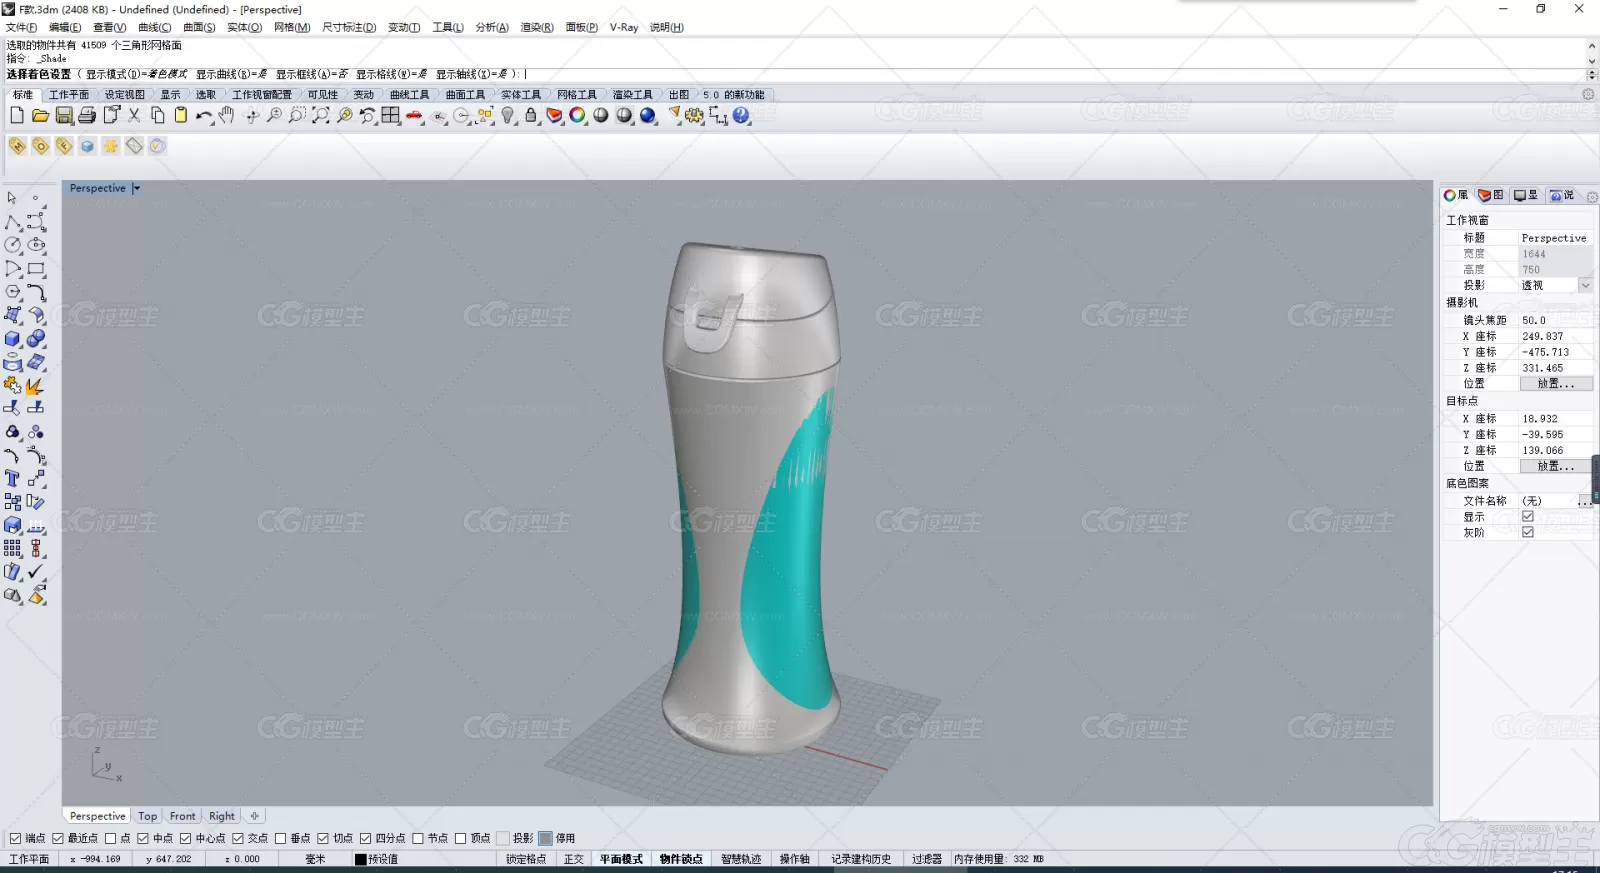Viewport: 1600px width, 873px height.
Task: Add a viewport tab with the plus button
Action: click(254, 816)
